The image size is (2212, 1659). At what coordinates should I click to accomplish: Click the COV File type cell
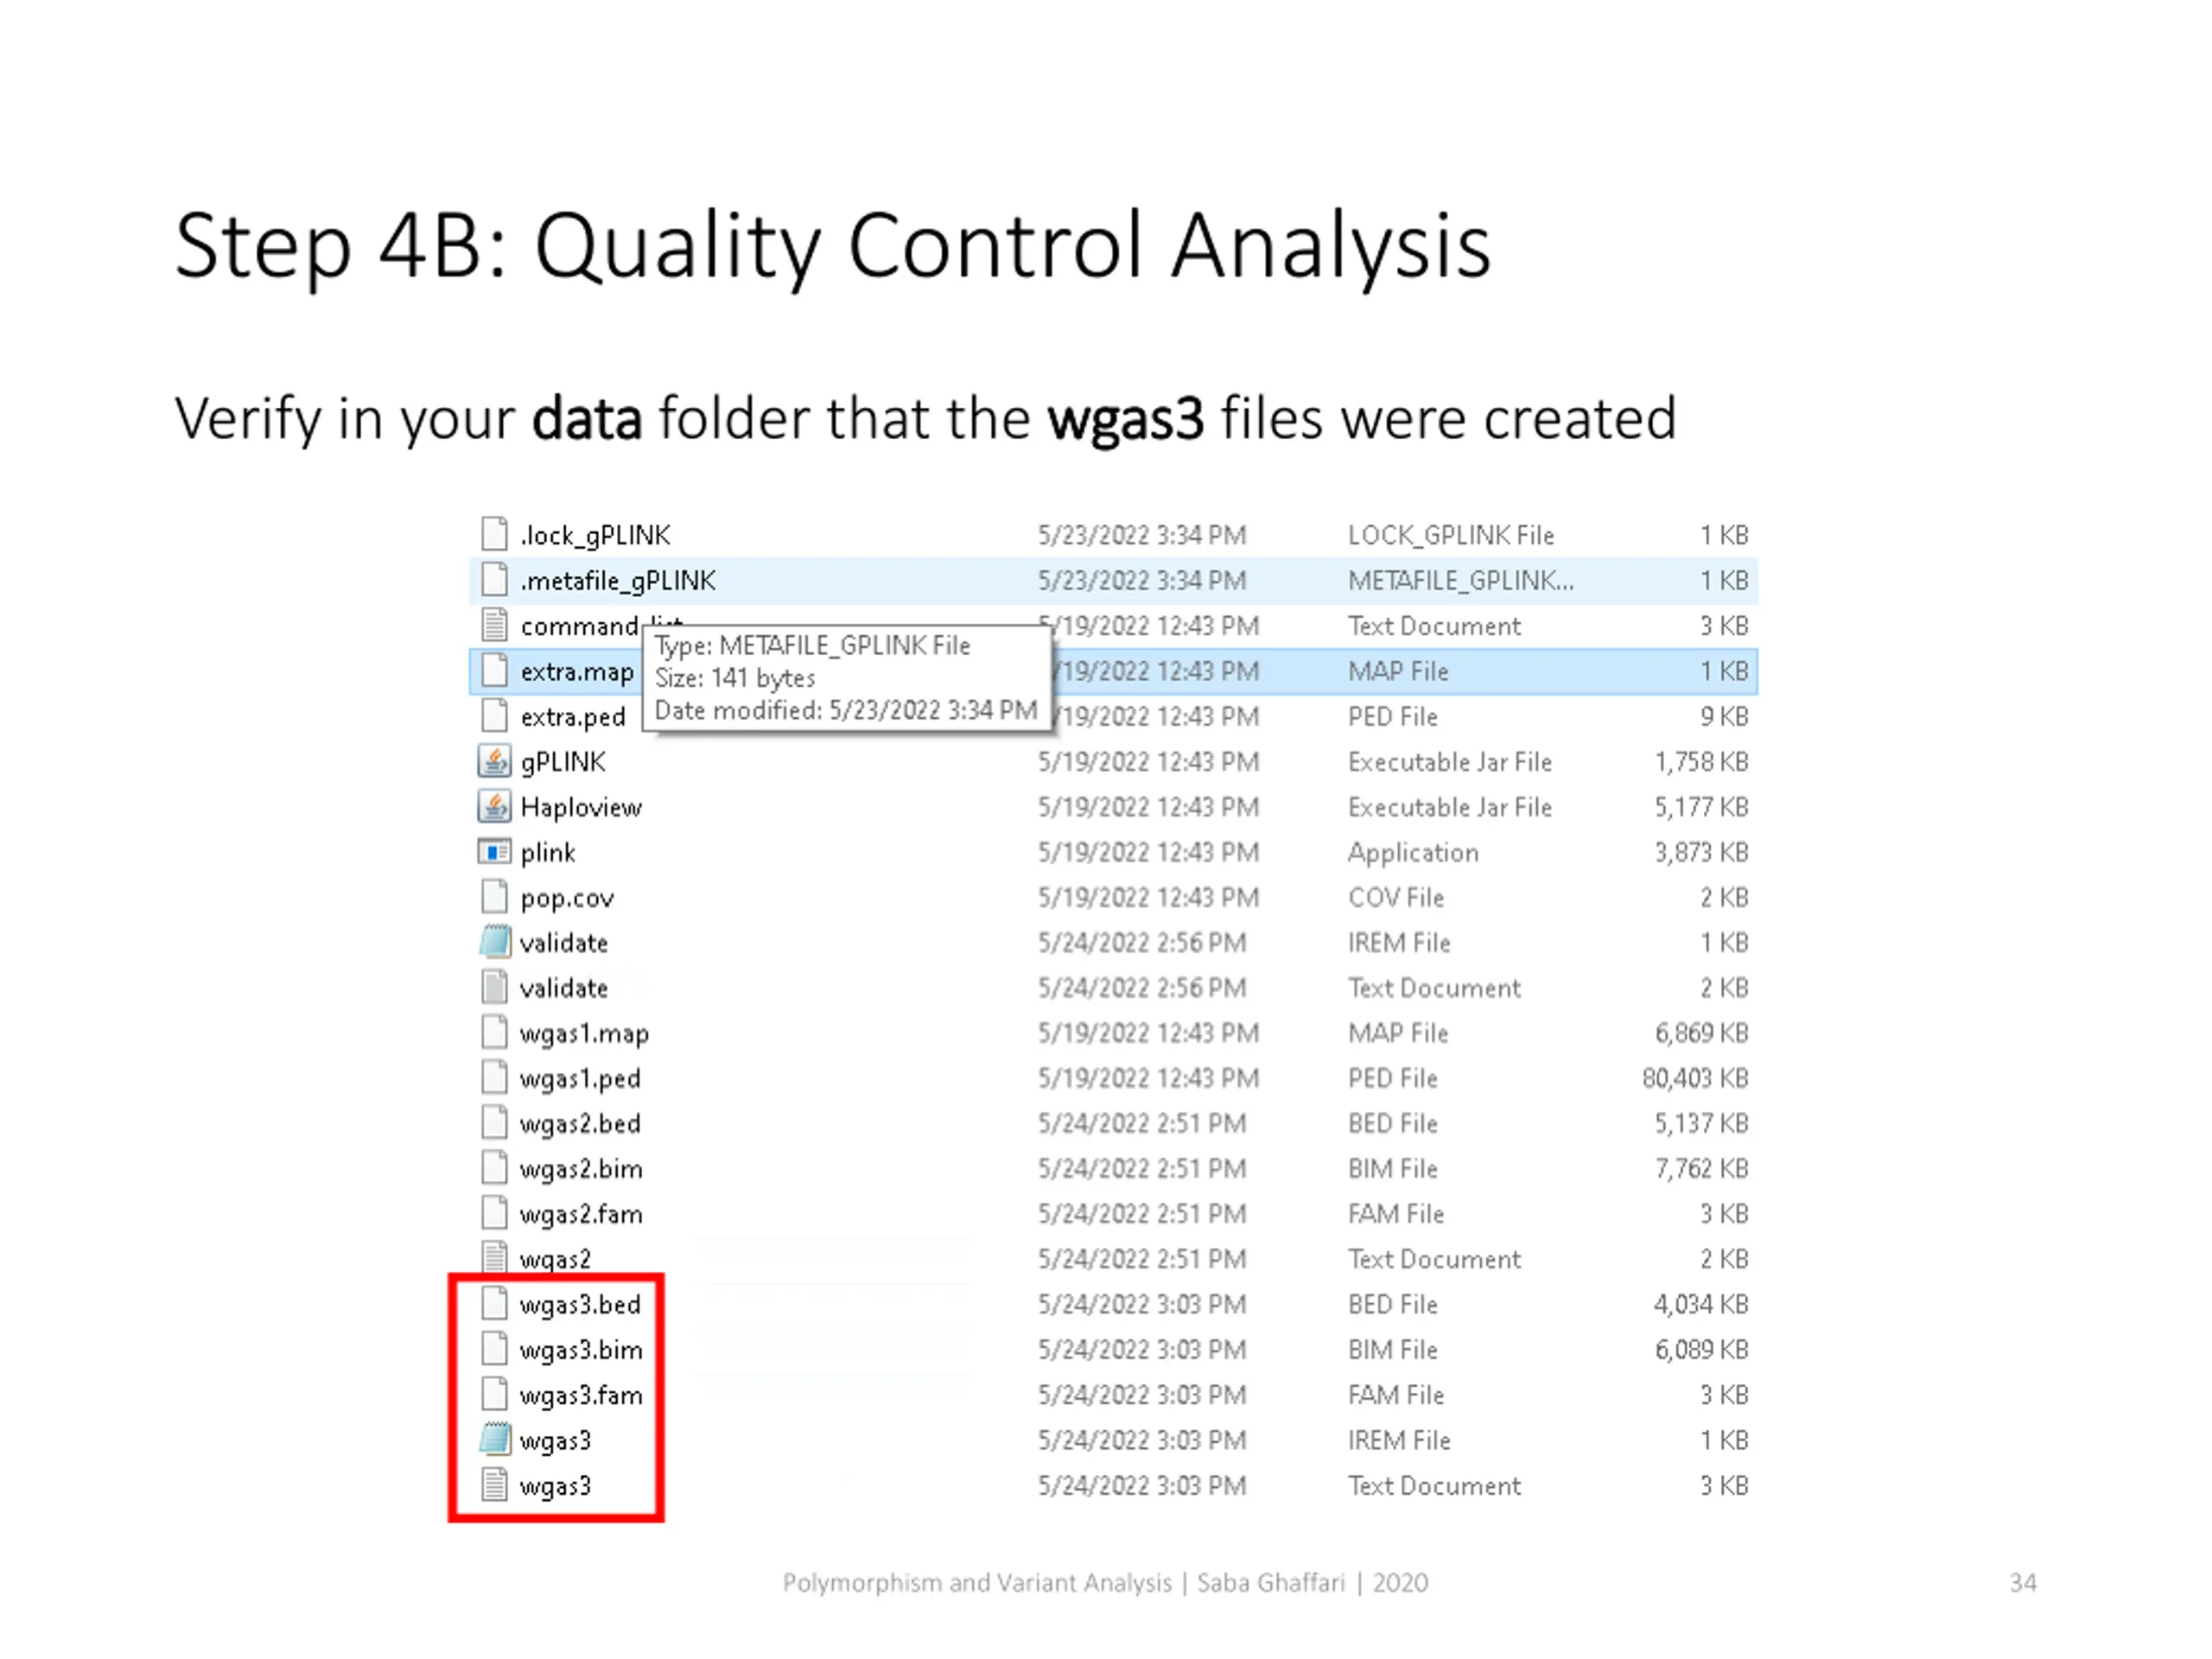[x=1396, y=897]
